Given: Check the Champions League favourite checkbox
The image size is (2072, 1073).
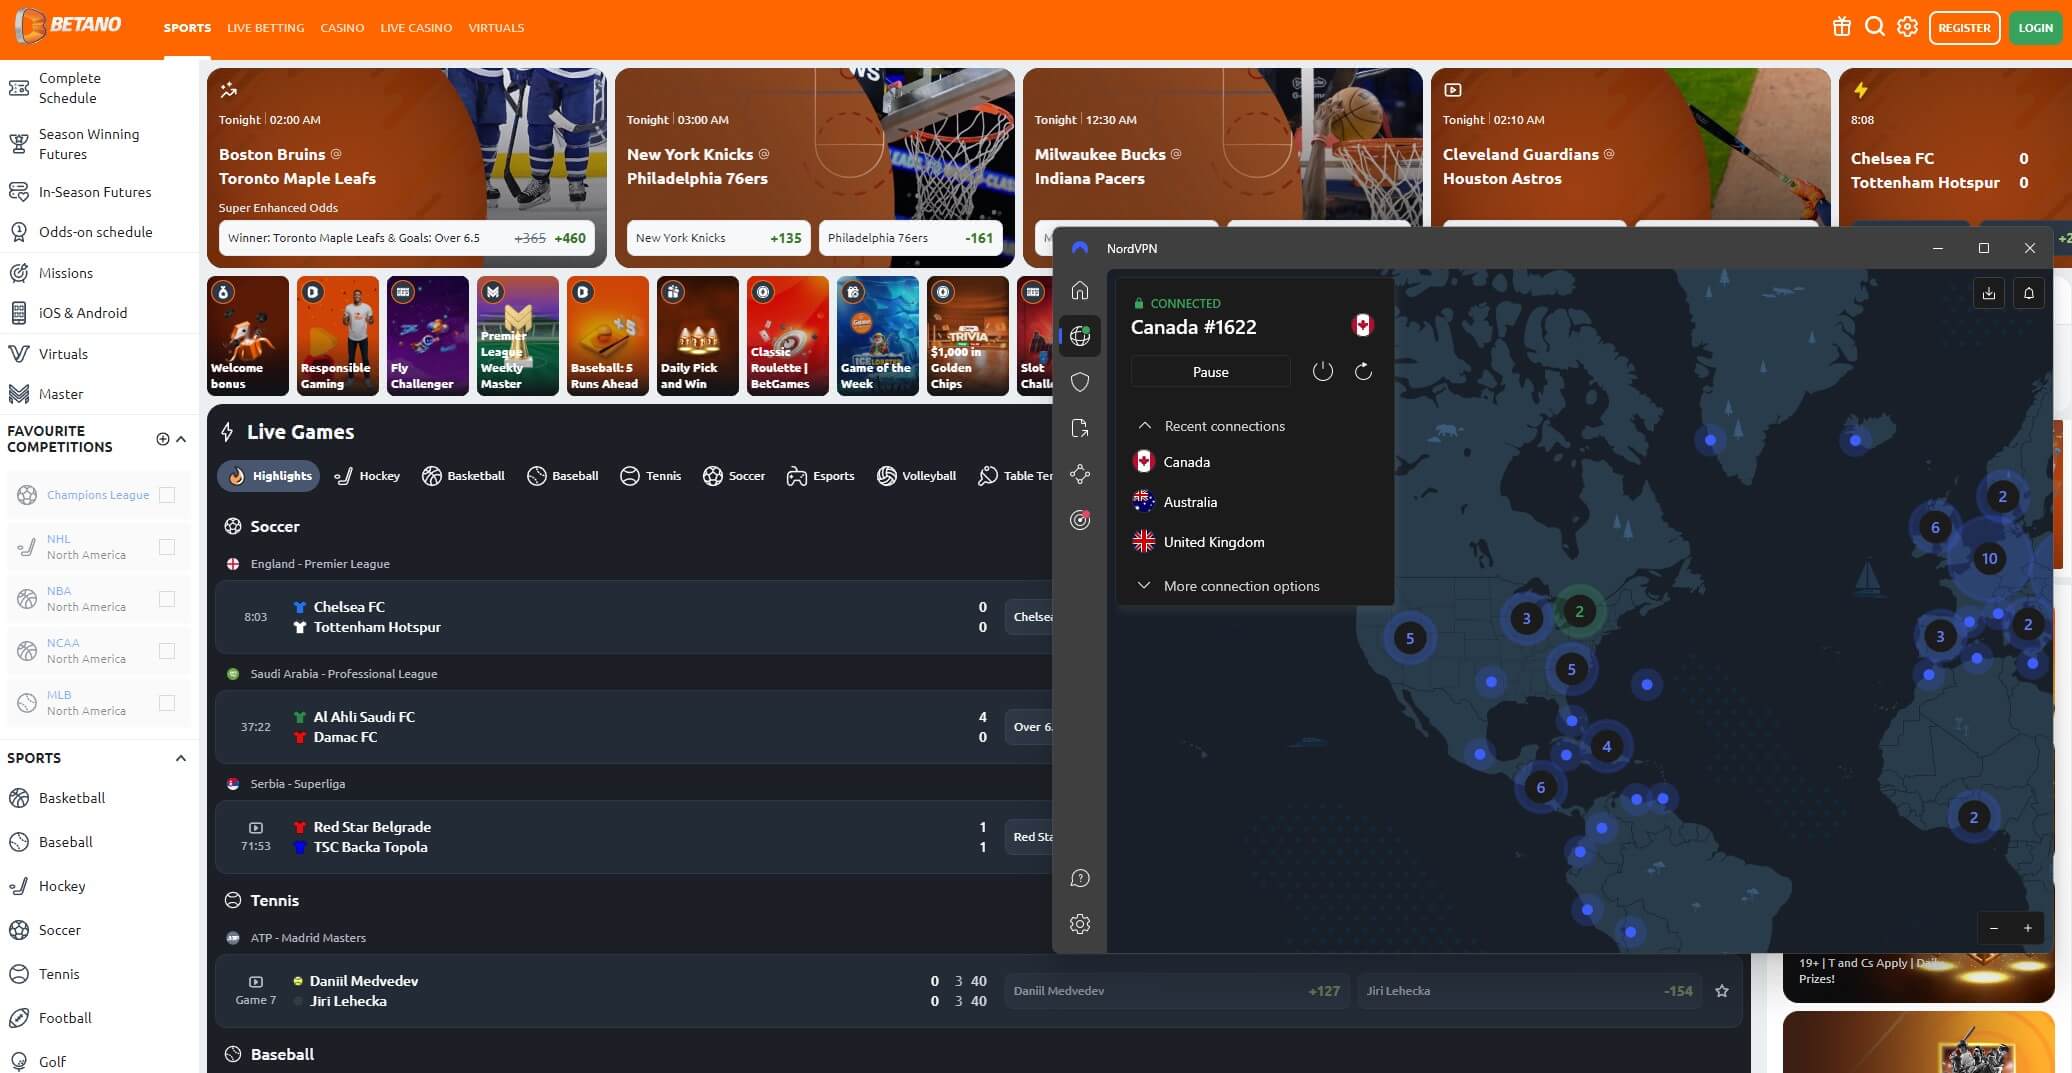Looking at the screenshot, I should click(x=167, y=495).
